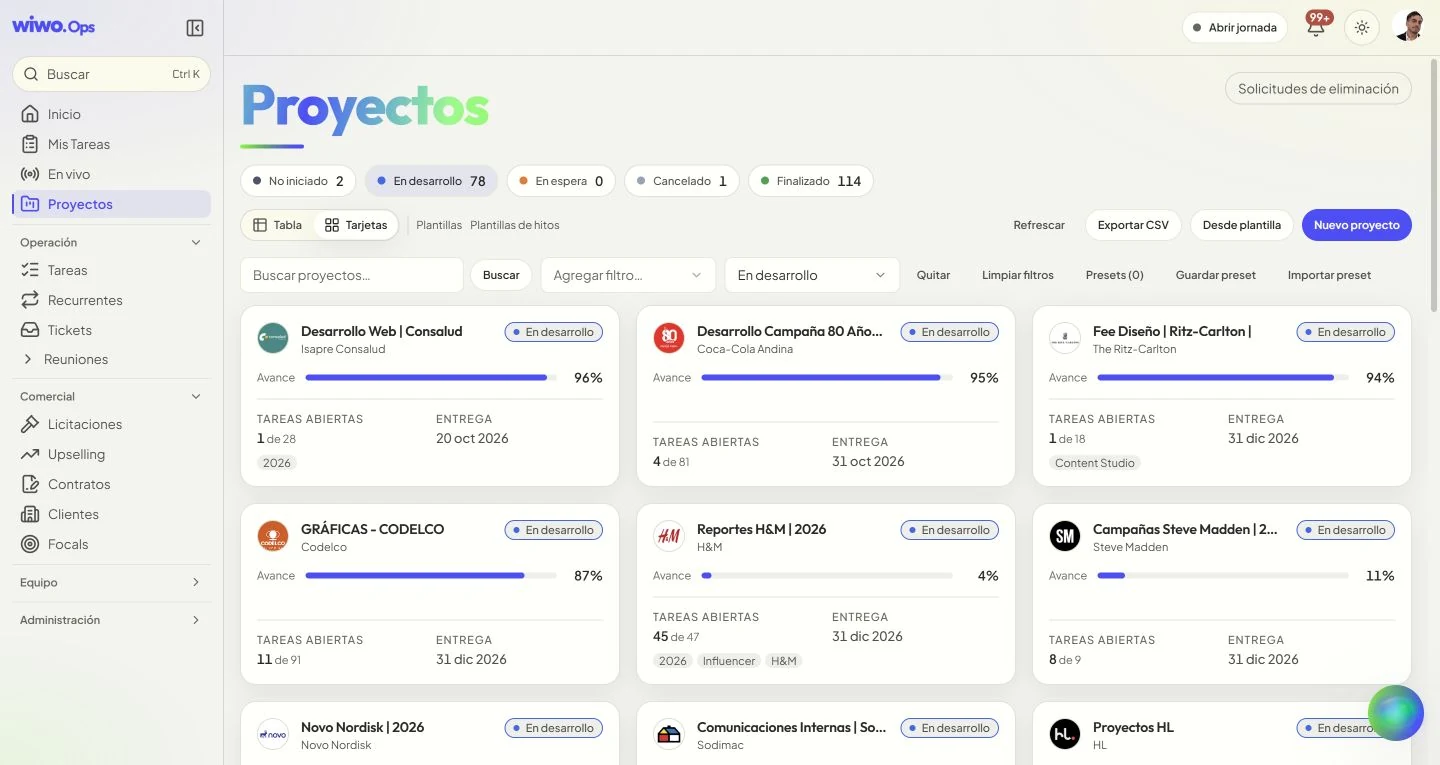The width and height of the screenshot is (1440, 765).
Task: Click the Buscar proyectos input field
Action: pos(352,275)
